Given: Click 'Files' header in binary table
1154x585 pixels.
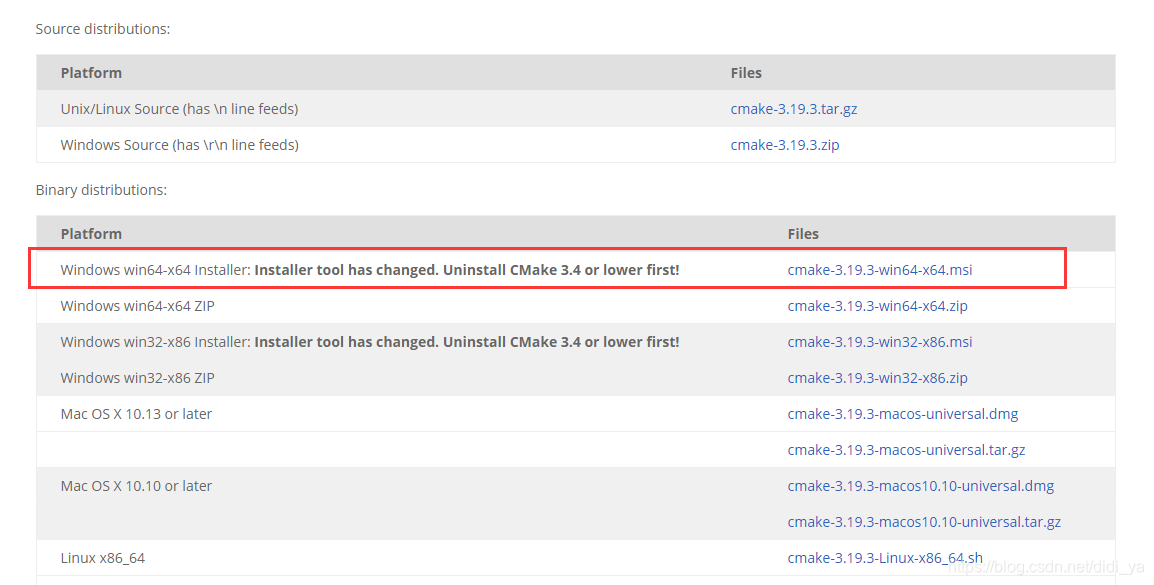Looking at the screenshot, I should 803,234.
